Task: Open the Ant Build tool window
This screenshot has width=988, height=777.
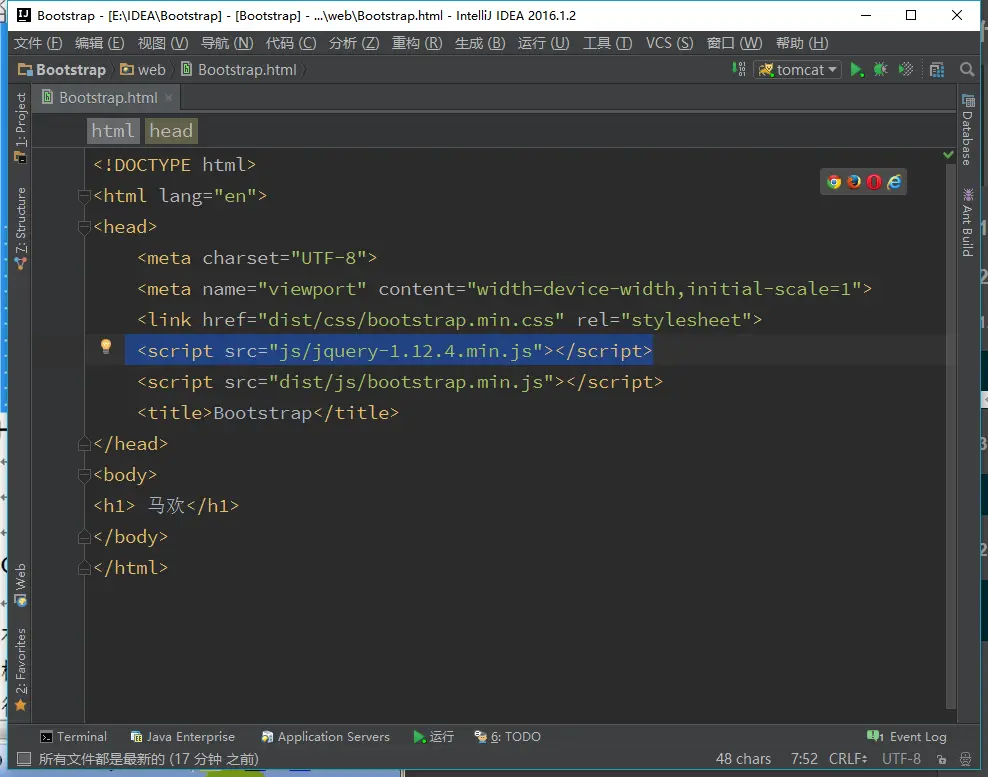Action: tap(967, 222)
